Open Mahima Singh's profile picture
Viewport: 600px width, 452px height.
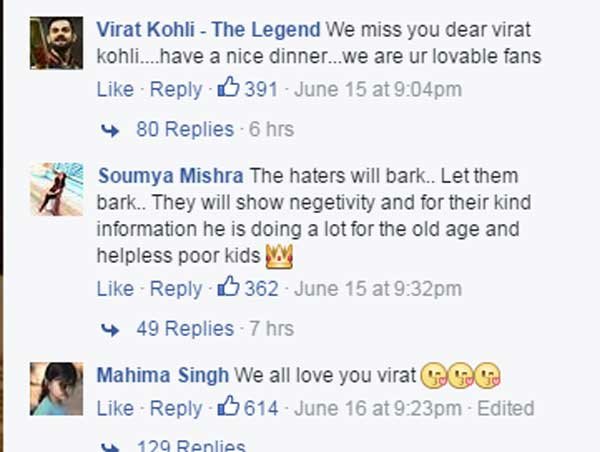[x=57, y=389]
